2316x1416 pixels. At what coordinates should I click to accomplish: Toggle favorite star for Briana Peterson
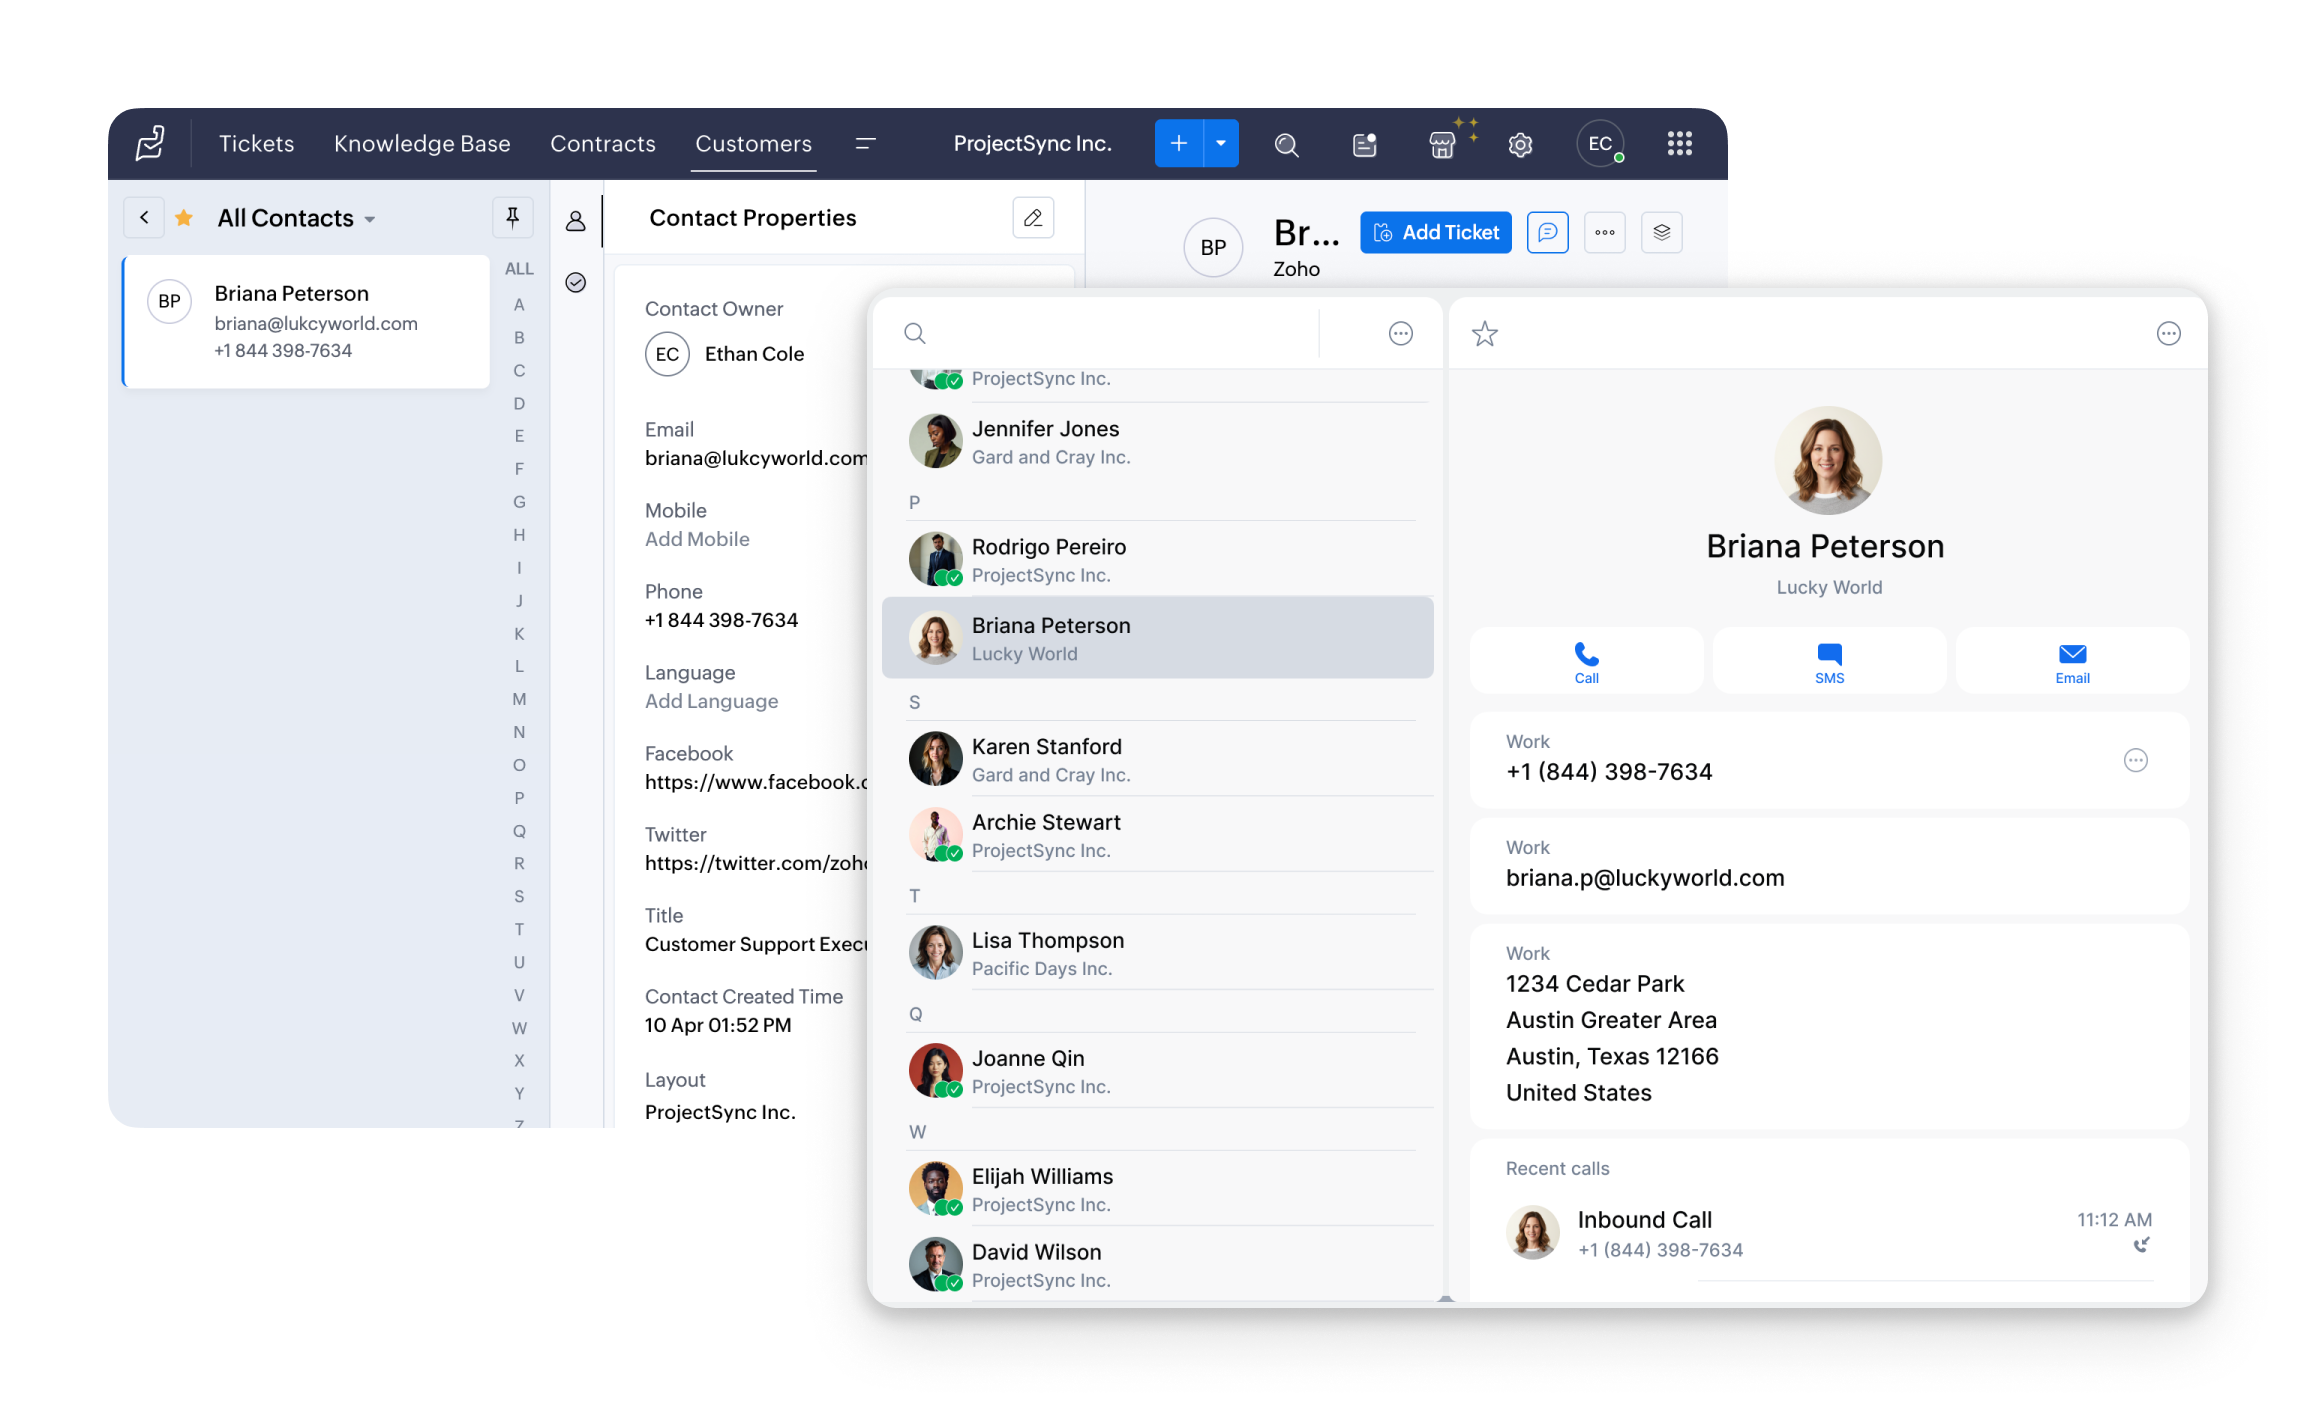pyautogui.click(x=1485, y=334)
